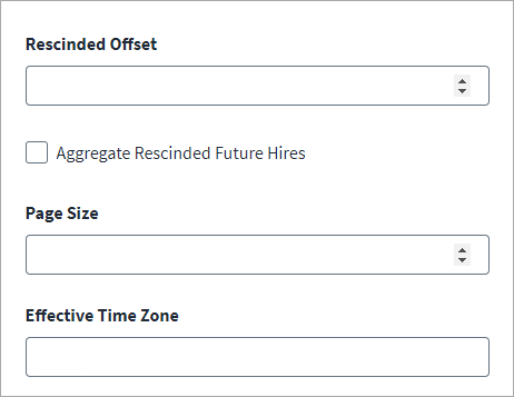Decrease Page Size using the down arrow
Image resolution: width=514 pixels, height=397 pixels.
tap(462, 260)
